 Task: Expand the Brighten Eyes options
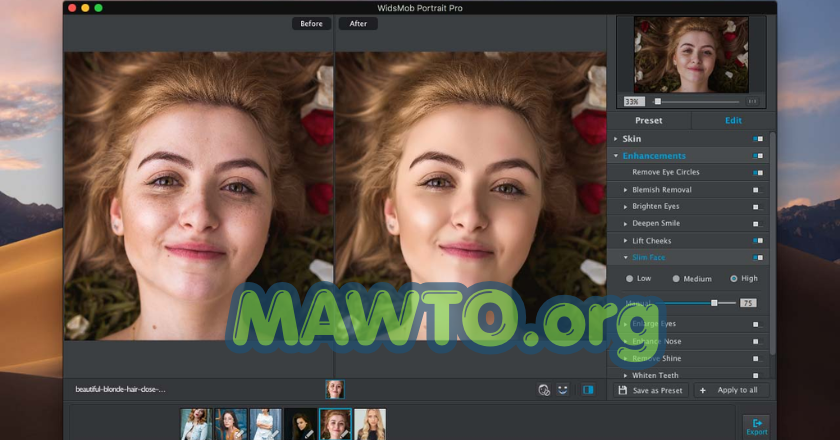pos(625,206)
